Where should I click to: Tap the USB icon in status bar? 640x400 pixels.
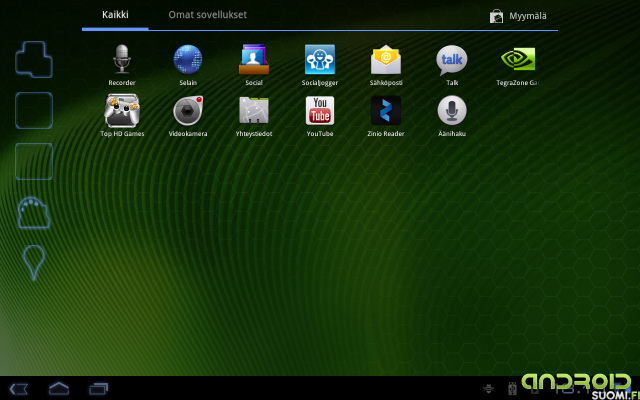(x=512, y=389)
